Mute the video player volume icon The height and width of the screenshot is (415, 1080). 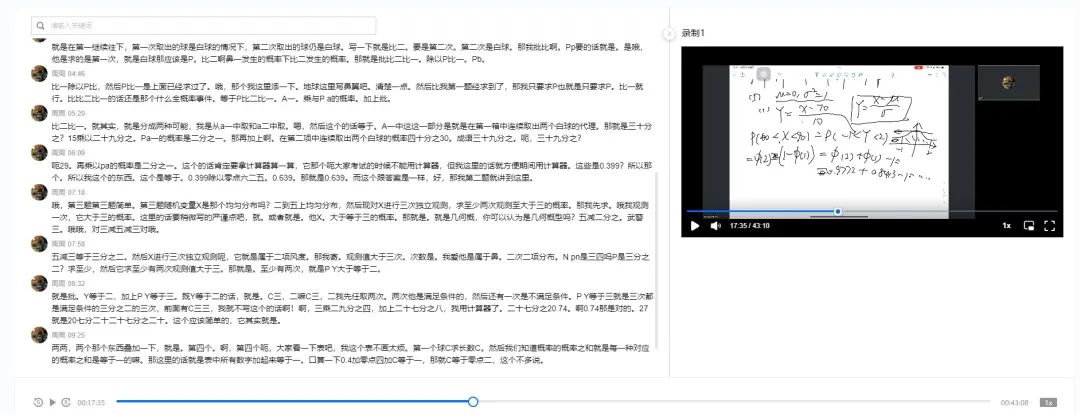point(716,226)
